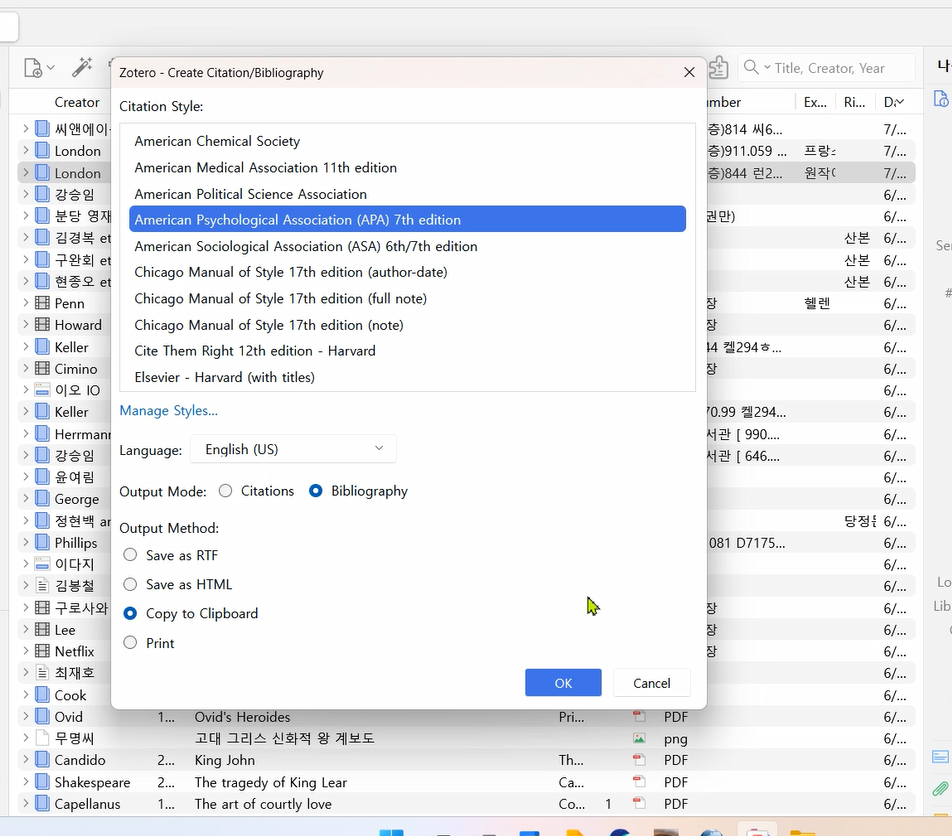
Task: Click the New Item toolbar icon
Action: (33, 67)
